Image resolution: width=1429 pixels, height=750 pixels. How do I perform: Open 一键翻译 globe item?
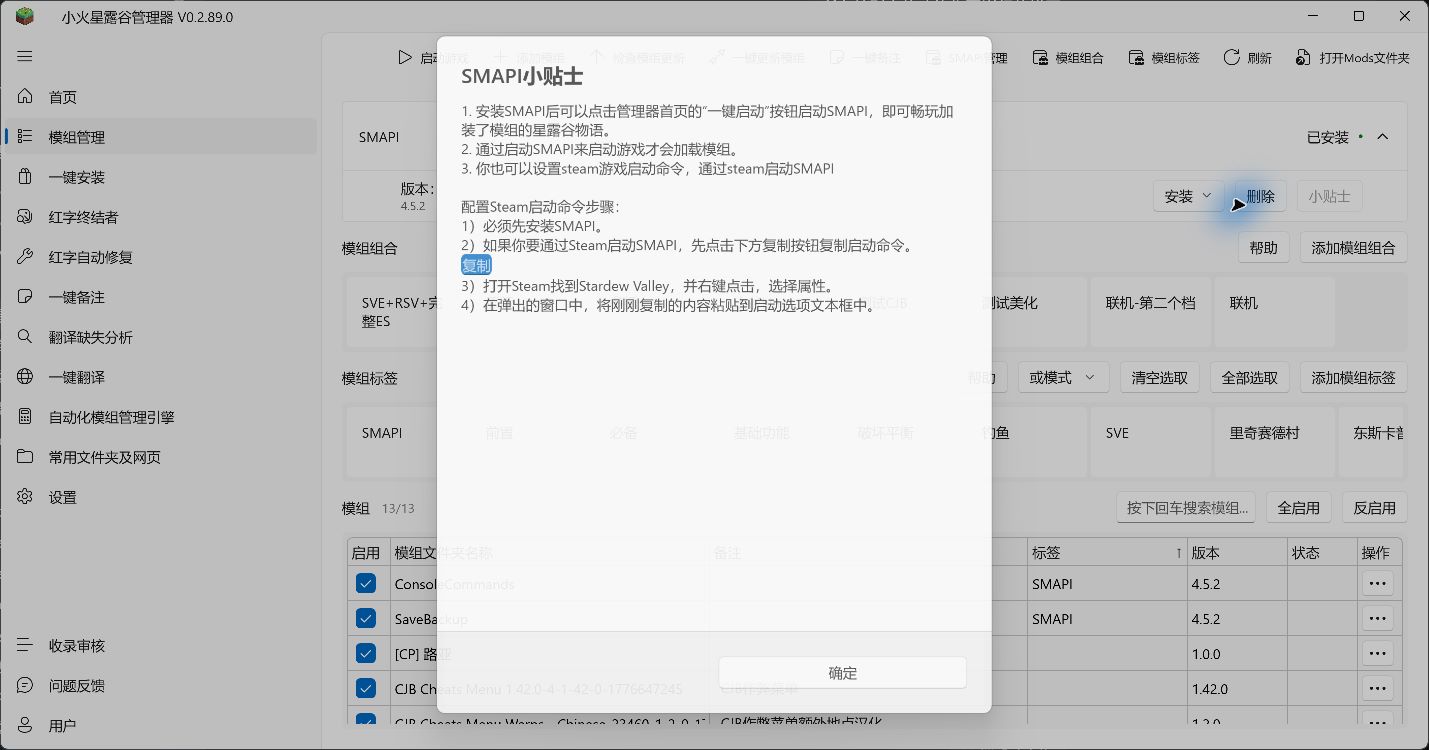click(x=160, y=377)
